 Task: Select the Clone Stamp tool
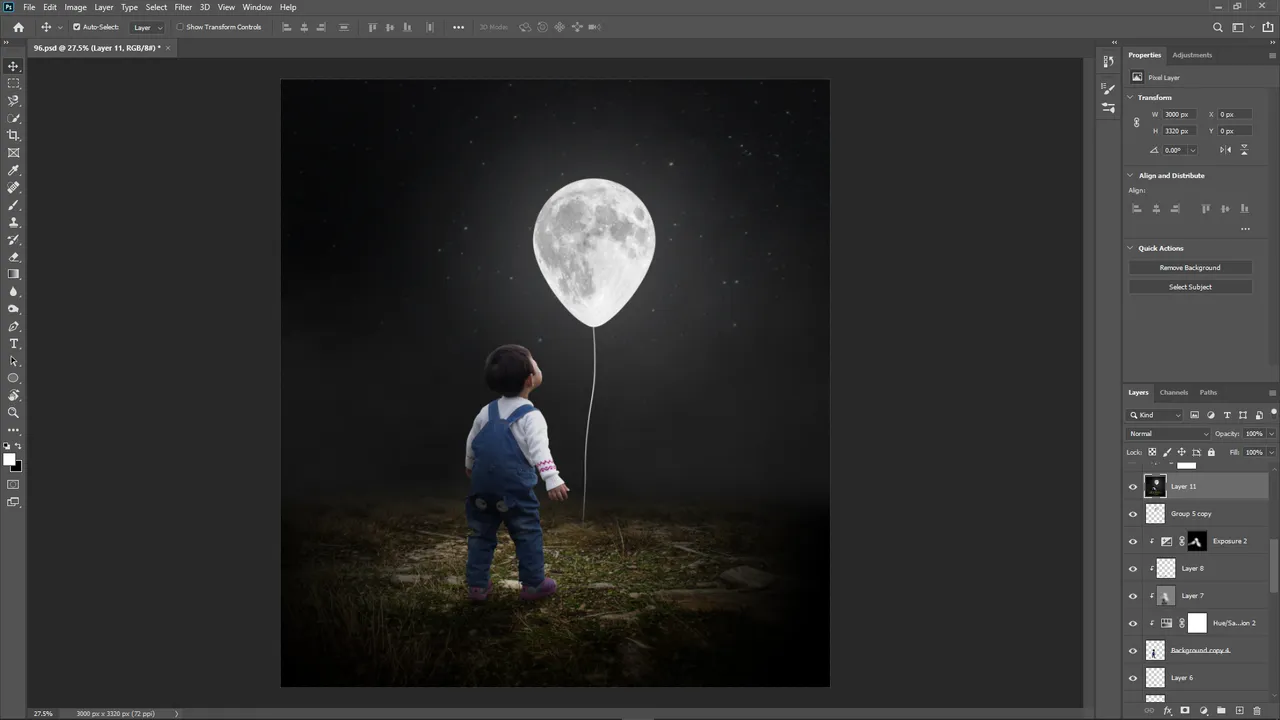[13, 222]
